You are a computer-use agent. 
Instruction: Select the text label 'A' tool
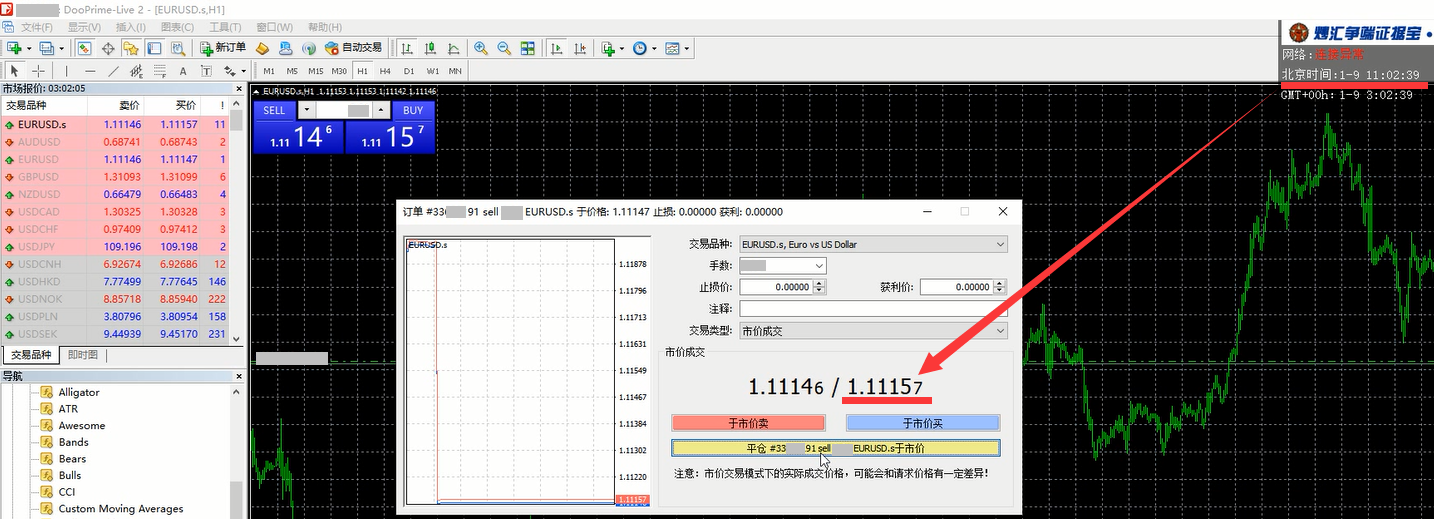[183, 71]
